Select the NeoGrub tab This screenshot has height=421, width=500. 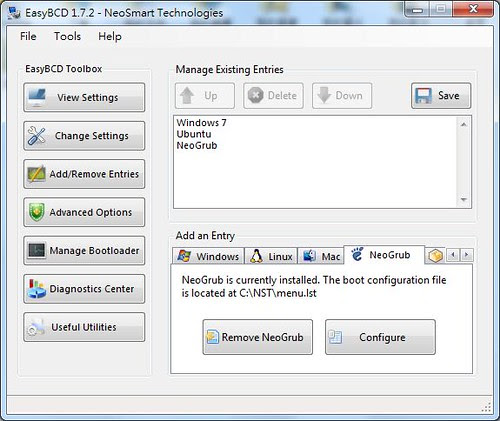tap(384, 255)
